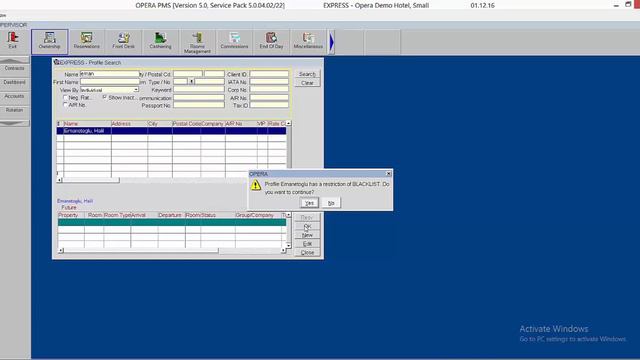Select the highlighted teal reservation row
640x360 pixels.
[x=172, y=222]
